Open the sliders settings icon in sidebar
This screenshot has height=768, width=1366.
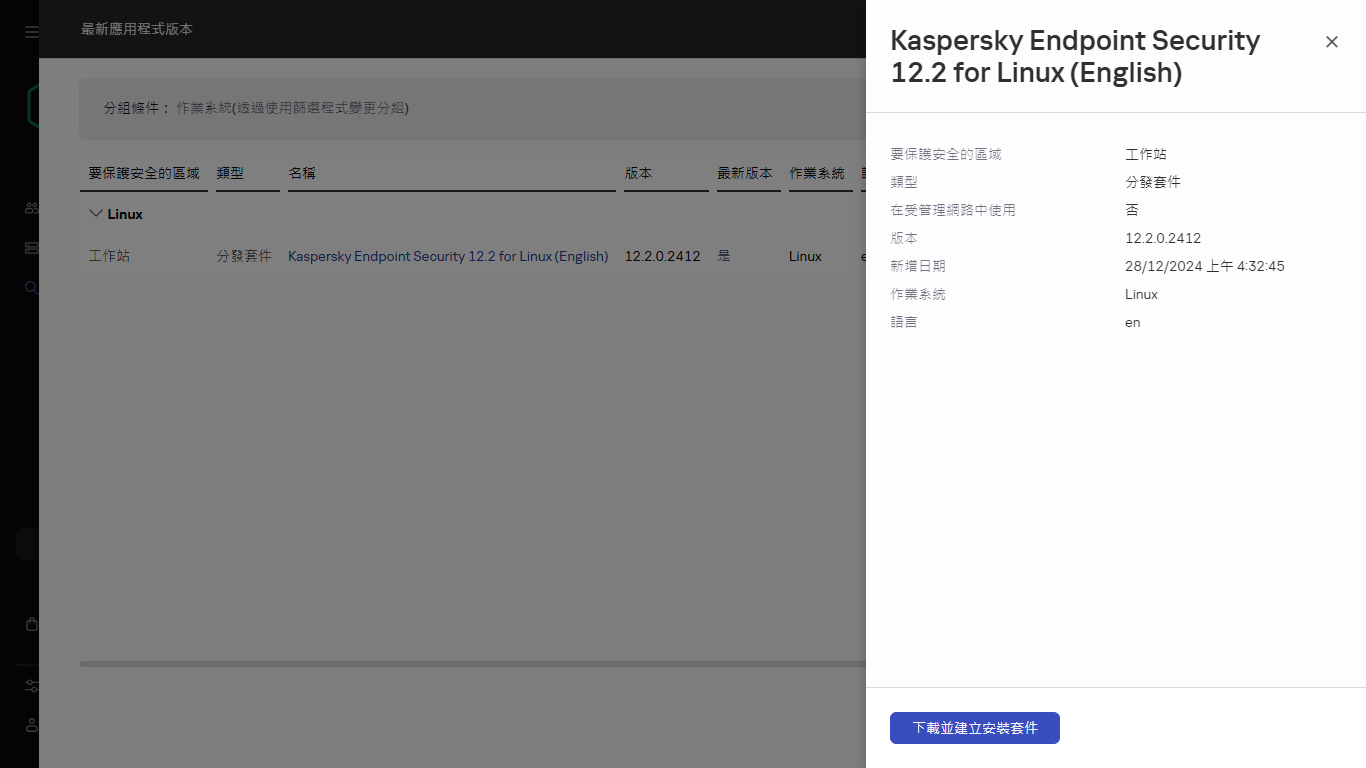(x=32, y=686)
